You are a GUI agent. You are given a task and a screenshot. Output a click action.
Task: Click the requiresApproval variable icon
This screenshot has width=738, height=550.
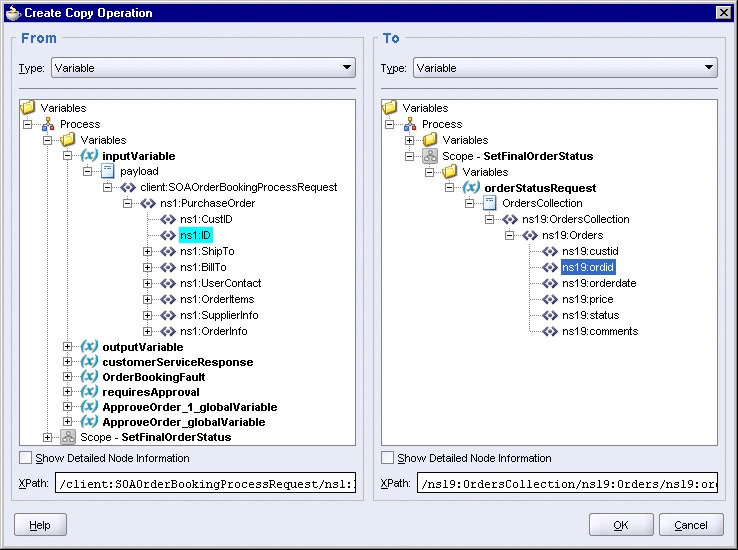89,392
